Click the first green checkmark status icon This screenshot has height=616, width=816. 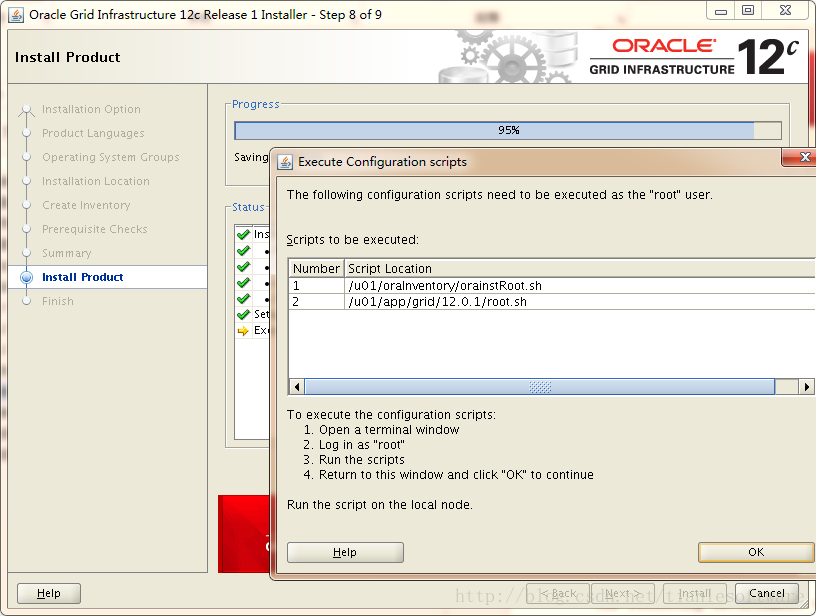tap(243, 234)
